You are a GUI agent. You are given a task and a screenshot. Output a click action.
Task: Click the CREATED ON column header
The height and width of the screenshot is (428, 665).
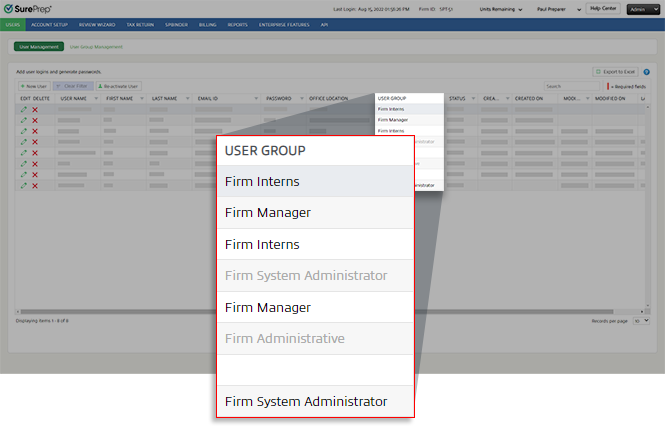pyautogui.click(x=529, y=98)
